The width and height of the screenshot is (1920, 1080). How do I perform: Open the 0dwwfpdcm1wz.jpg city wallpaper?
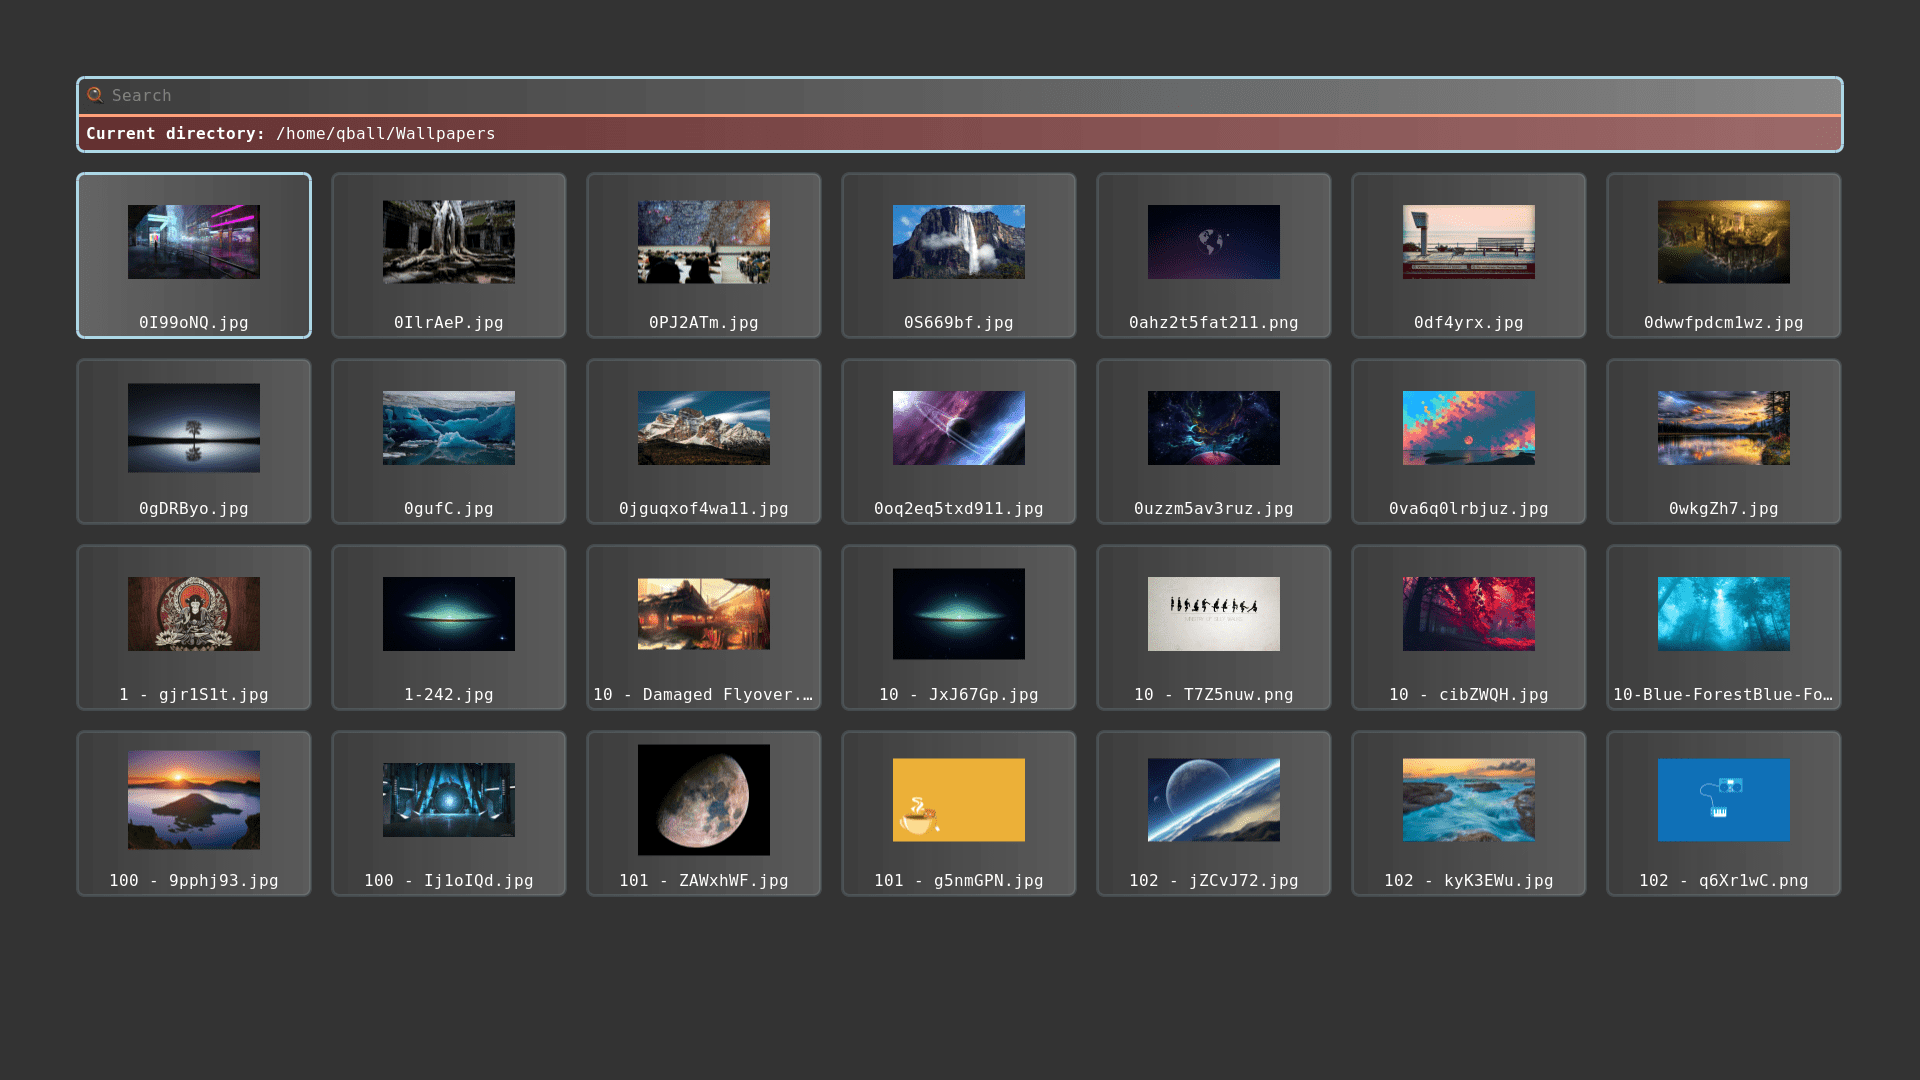pos(1723,255)
